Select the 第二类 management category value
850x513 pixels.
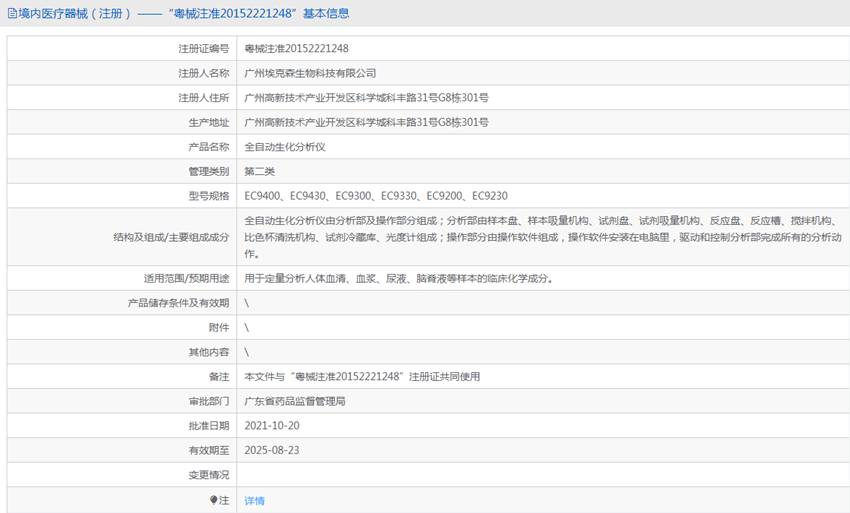[259, 171]
